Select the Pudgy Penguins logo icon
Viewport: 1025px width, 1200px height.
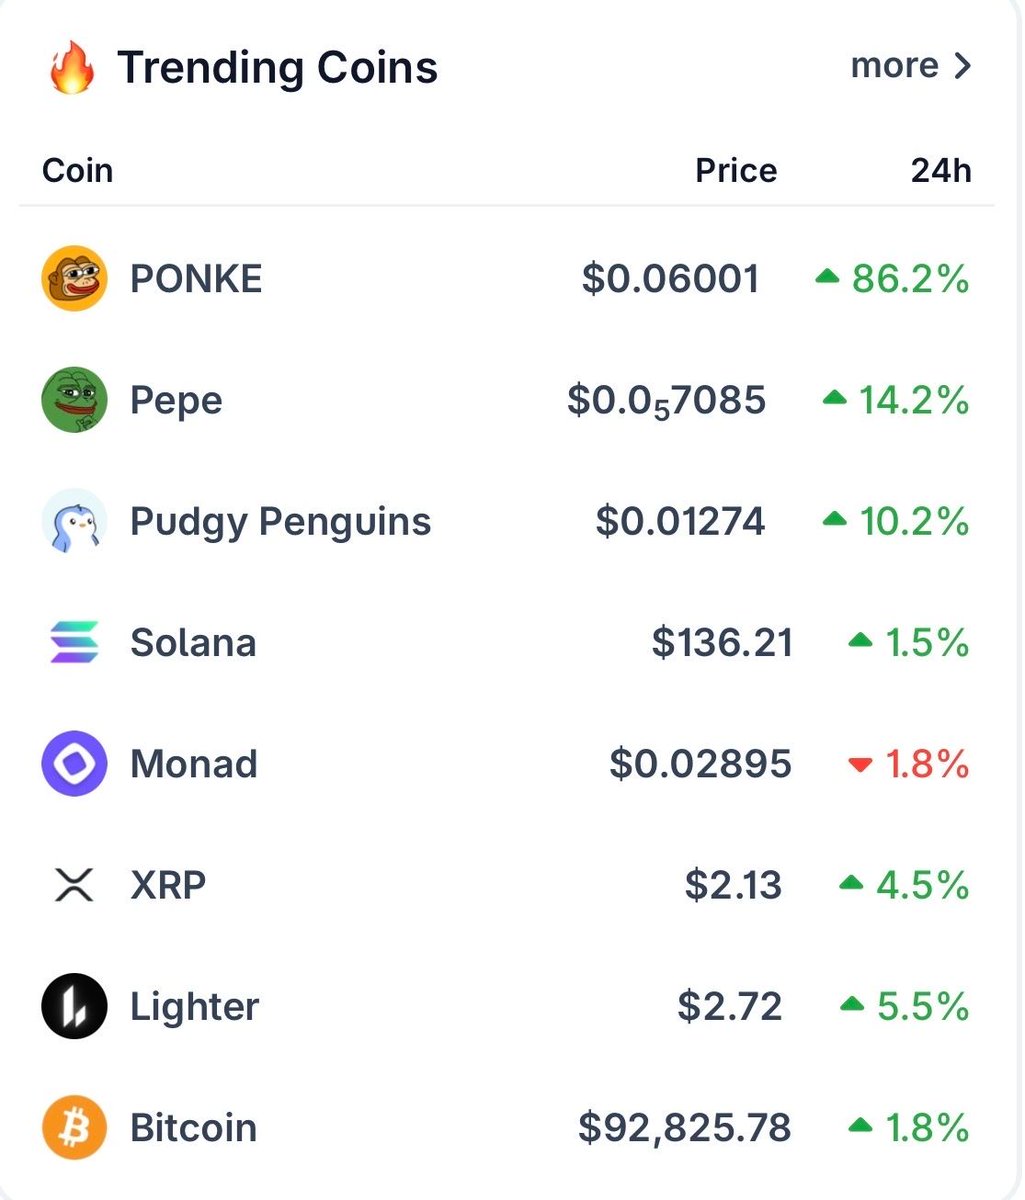[74, 521]
